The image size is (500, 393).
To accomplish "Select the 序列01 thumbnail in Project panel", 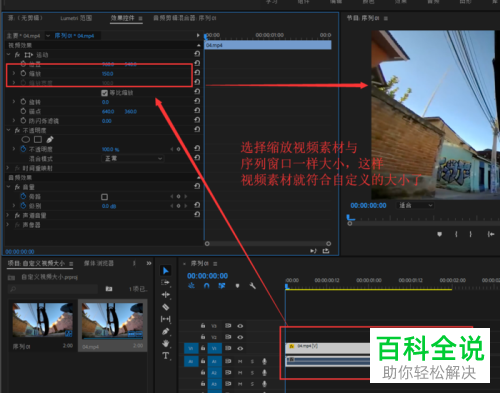I will click(42, 320).
